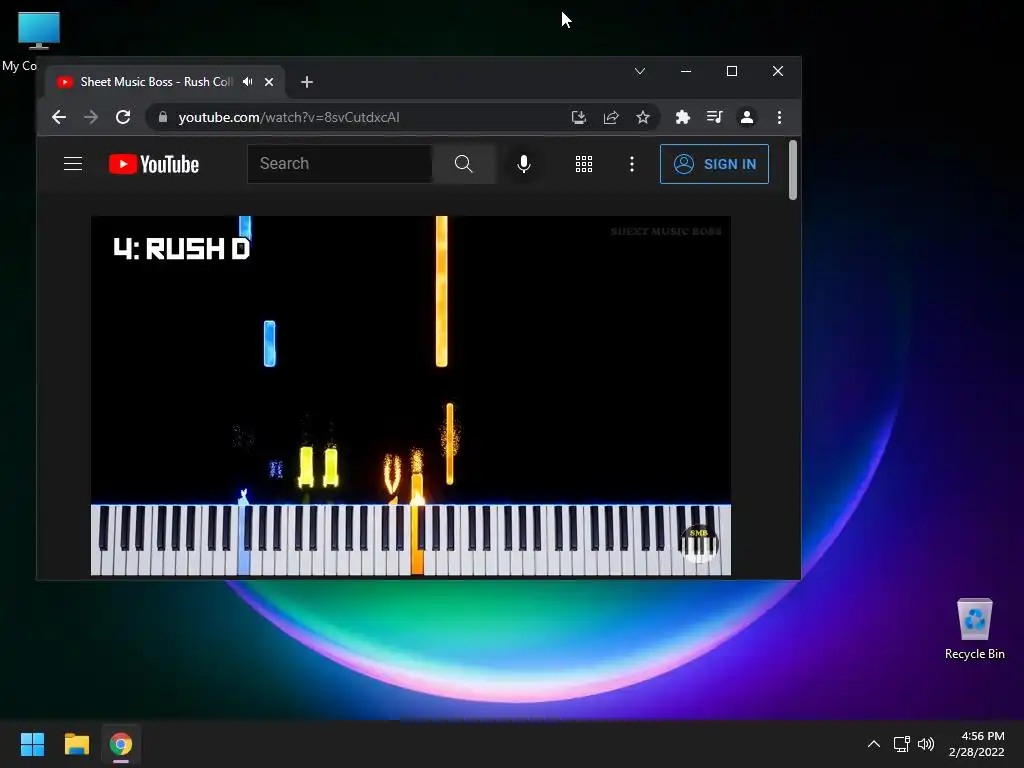Click the page vertical scrollbar thumb

pyautogui.click(x=793, y=170)
